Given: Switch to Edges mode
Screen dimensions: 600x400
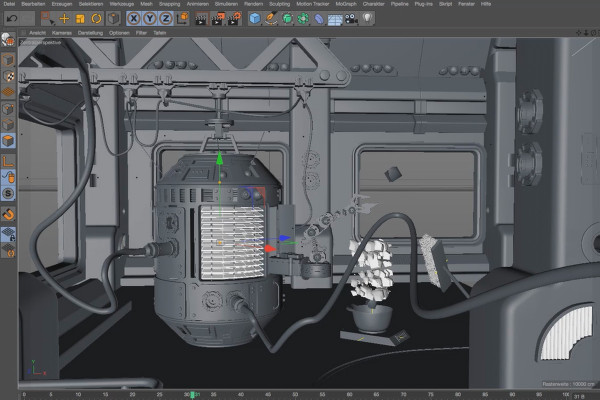Looking at the screenshot, I should tap(8, 125).
